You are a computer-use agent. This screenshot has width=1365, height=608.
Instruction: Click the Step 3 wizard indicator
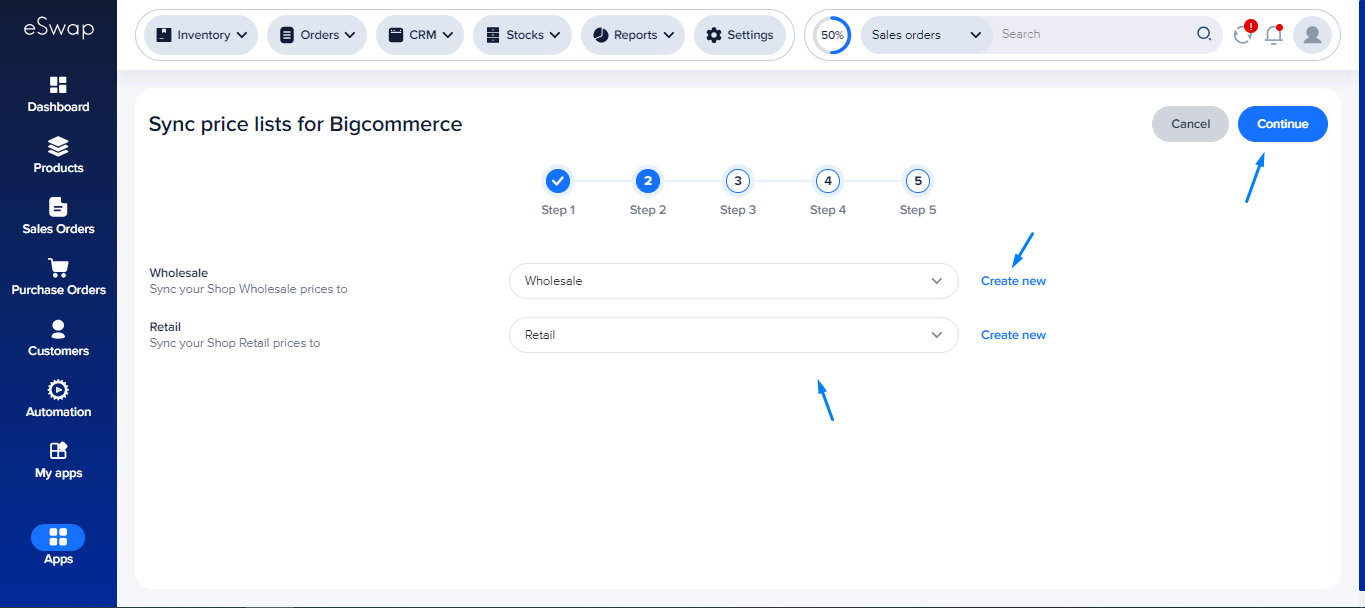click(738, 181)
